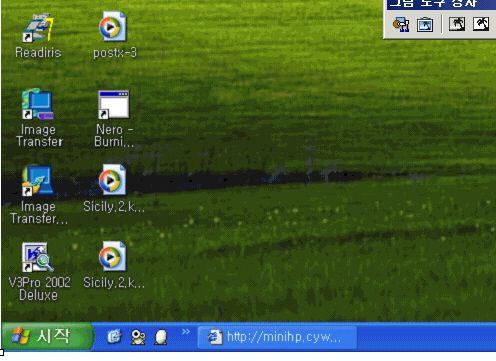Click first picture toolbar icon with orange circle
The width and height of the screenshot is (496, 361).
point(401,25)
